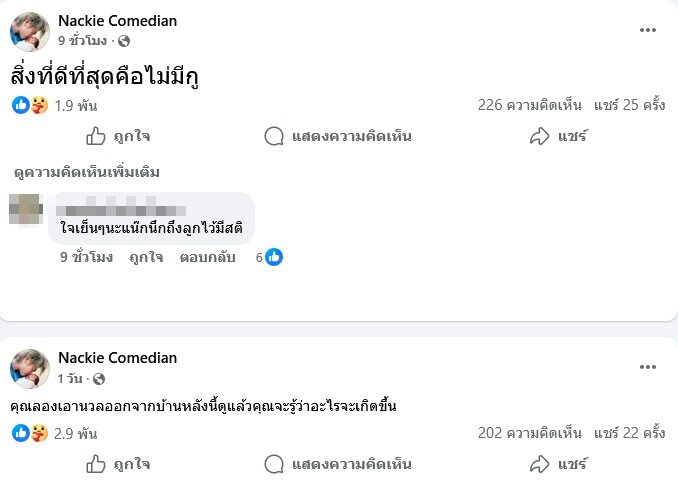Image resolution: width=678 pixels, height=485 pixels.
Task: Open reaction emoji list on first post
Action: point(28,105)
